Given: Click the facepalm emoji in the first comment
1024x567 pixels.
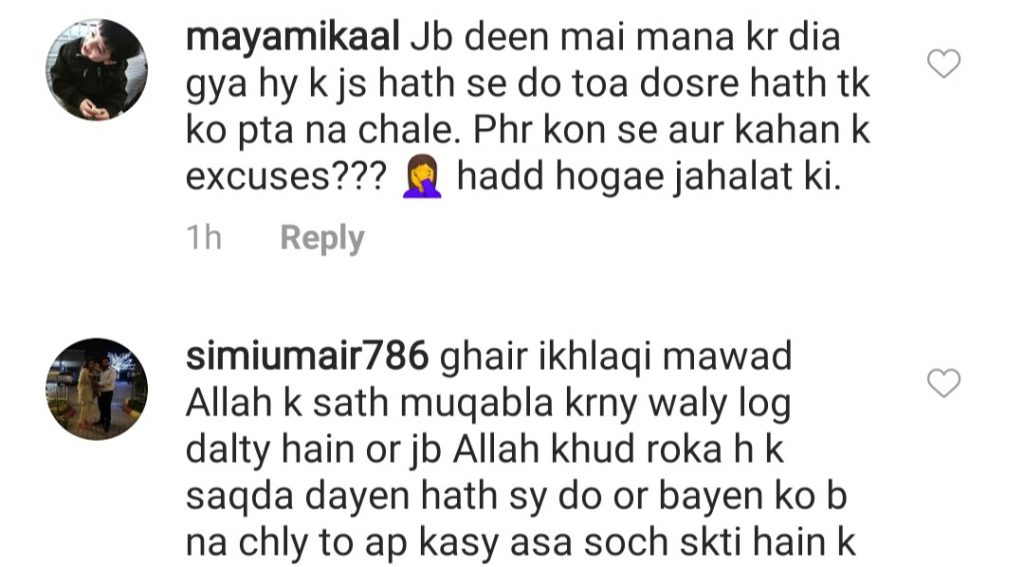Looking at the screenshot, I should pyautogui.click(x=422, y=176).
